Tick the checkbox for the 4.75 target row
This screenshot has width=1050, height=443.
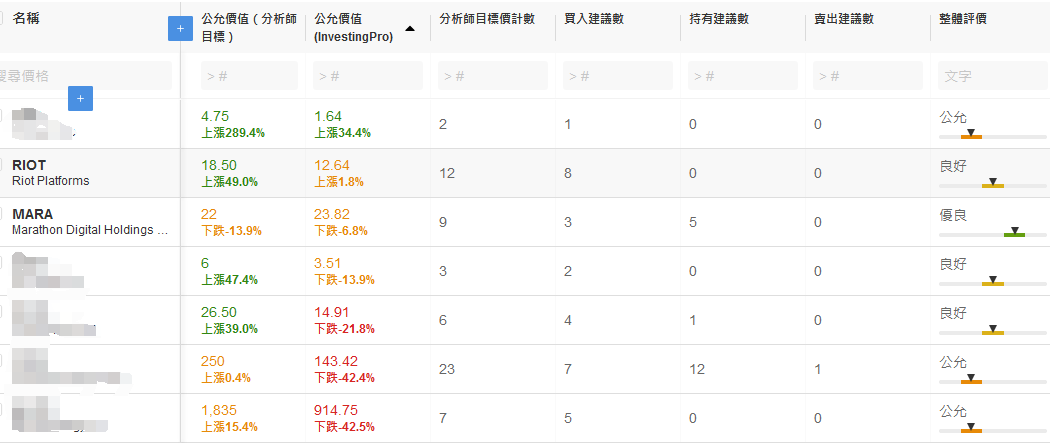coord(3,124)
